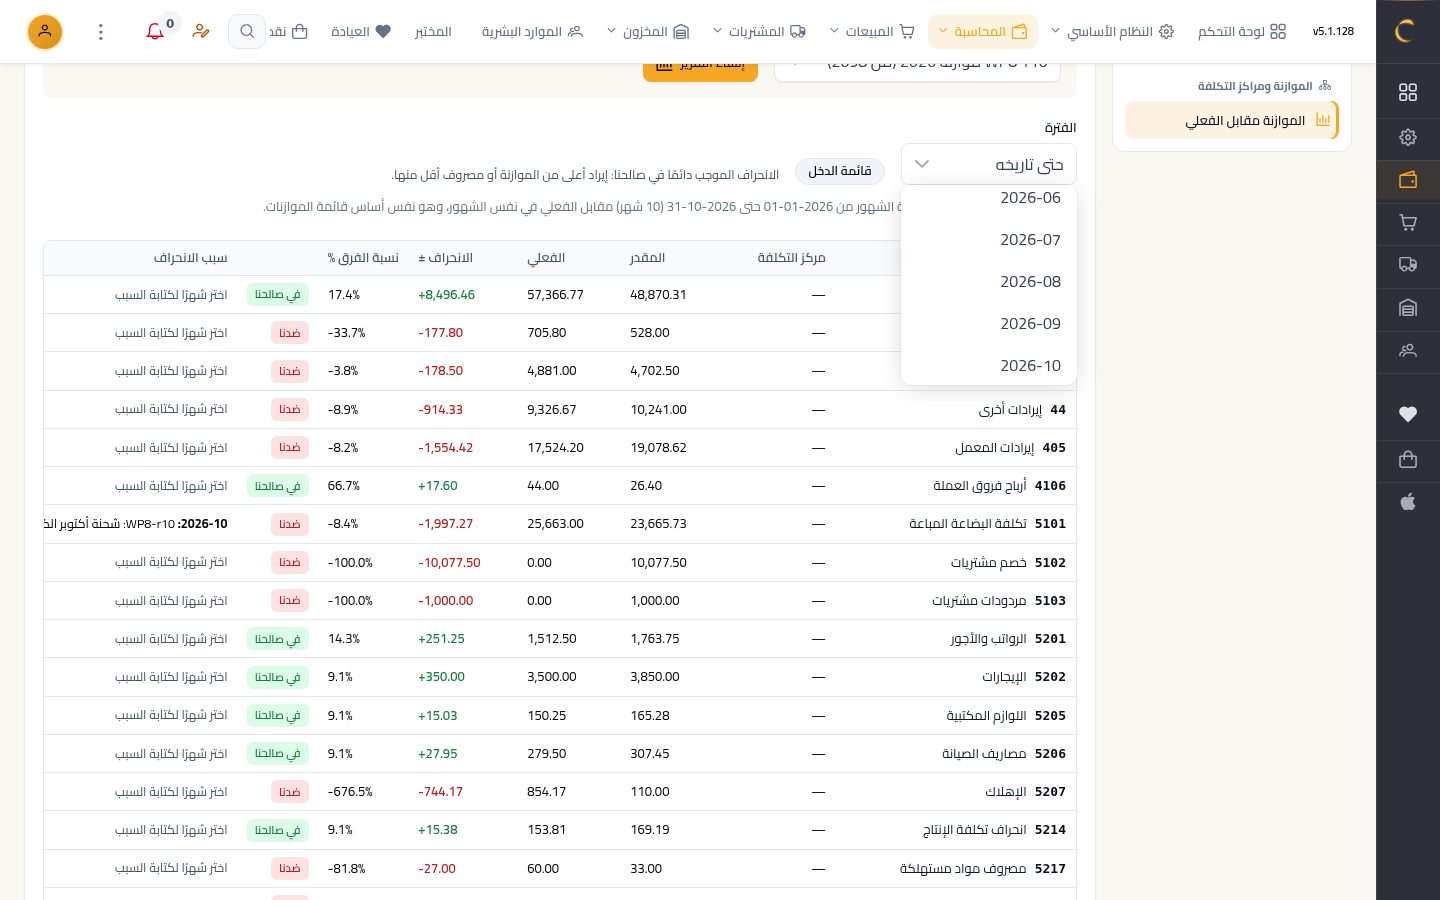Click the ضدنا badge on row 5102
Image resolution: width=1440 pixels, height=900 pixels.
(x=290, y=562)
